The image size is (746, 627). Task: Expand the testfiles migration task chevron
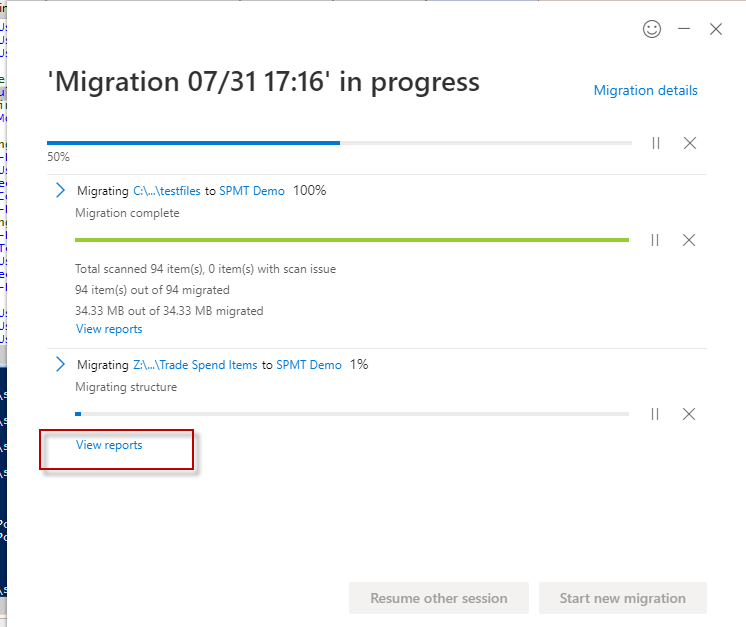(x=60, y=190)
